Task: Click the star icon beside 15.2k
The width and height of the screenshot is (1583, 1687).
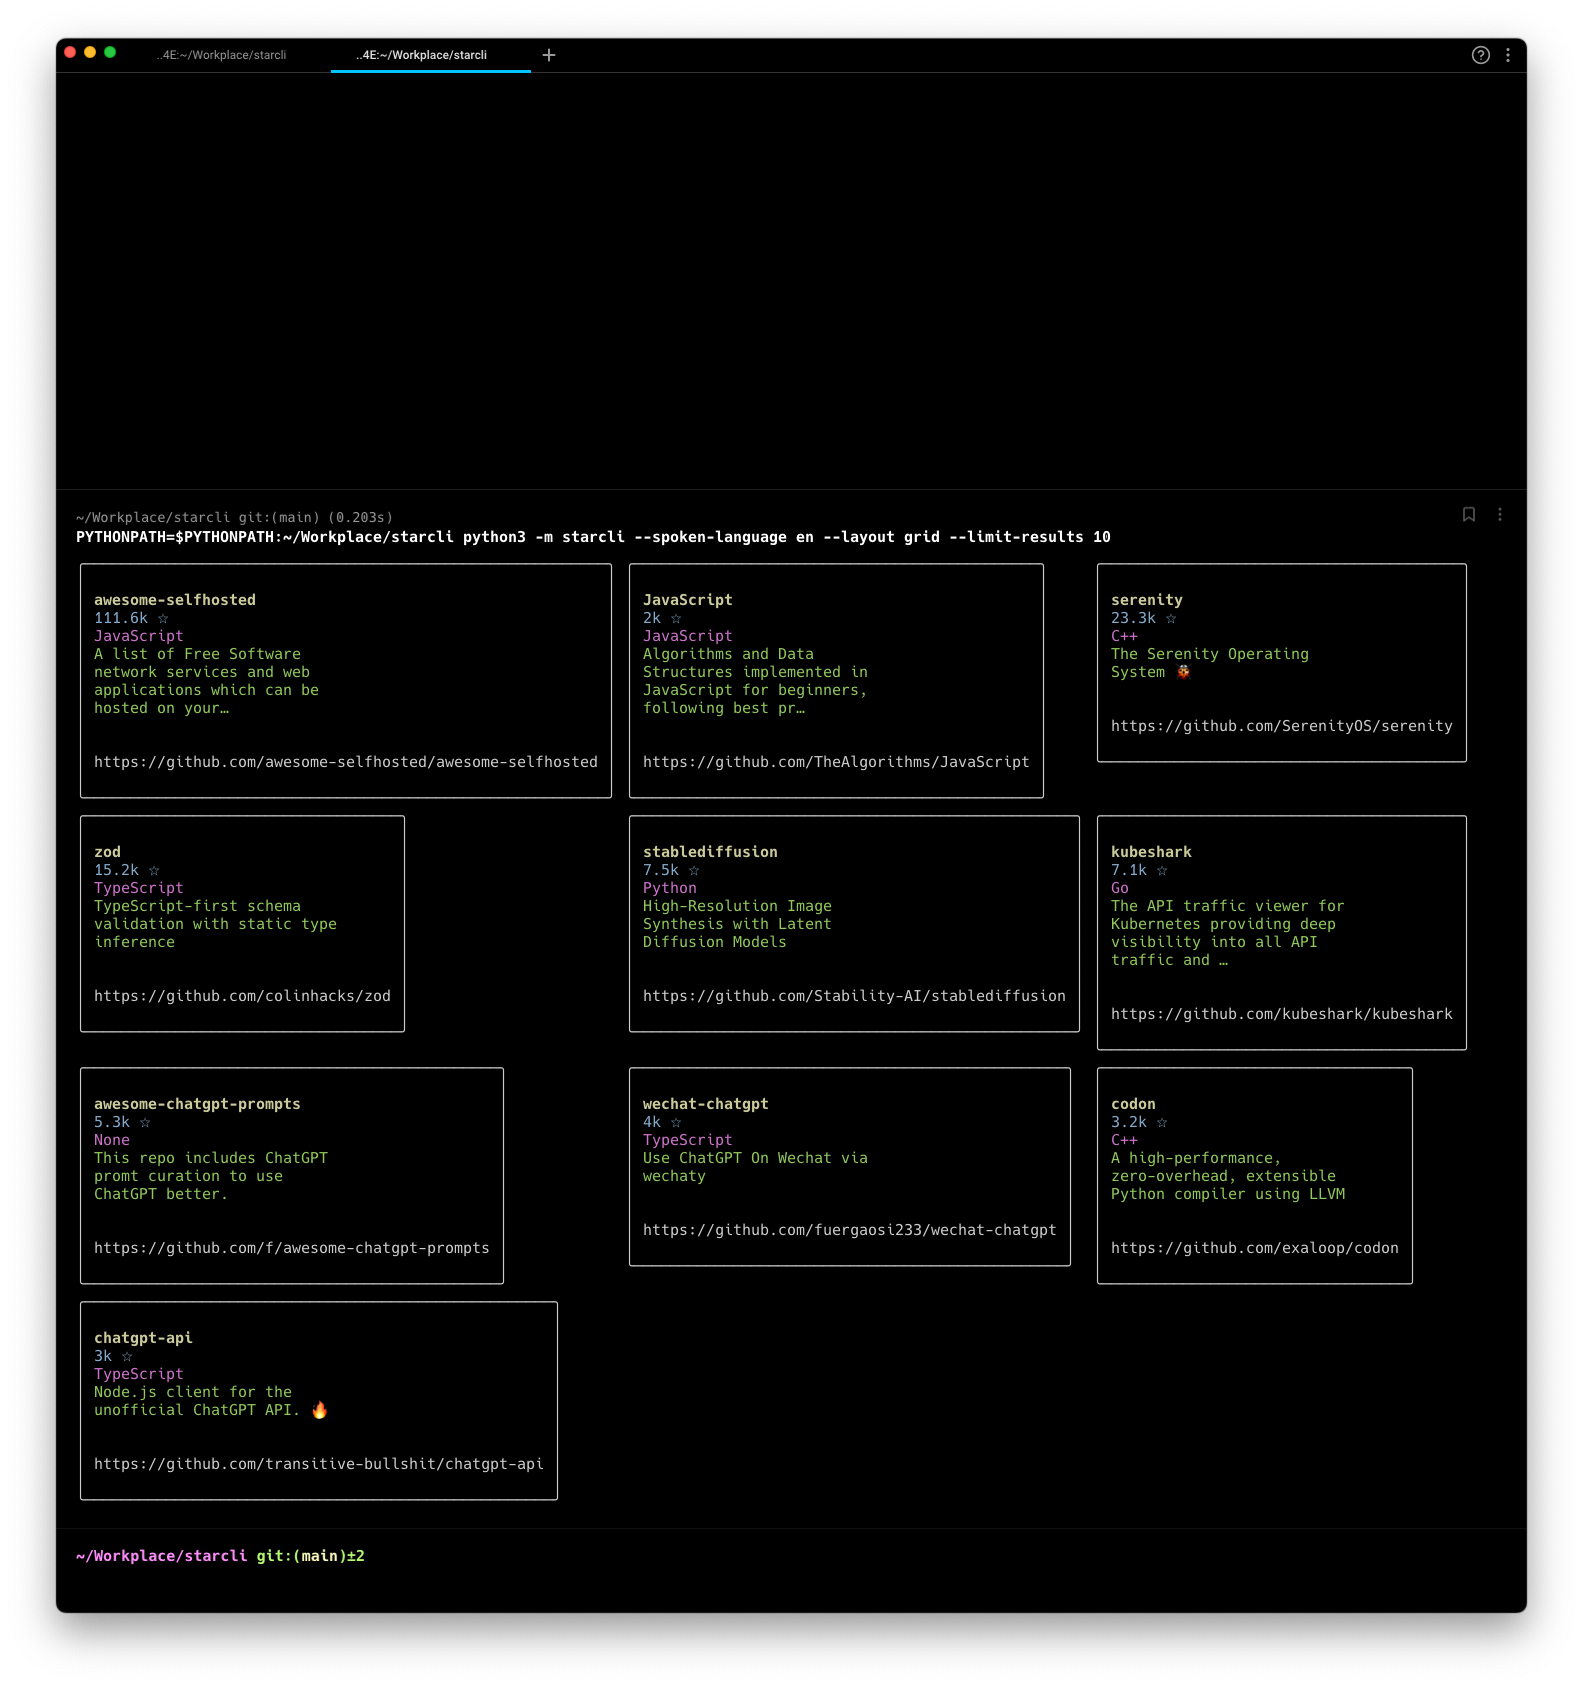Action: tap(154, 871)
